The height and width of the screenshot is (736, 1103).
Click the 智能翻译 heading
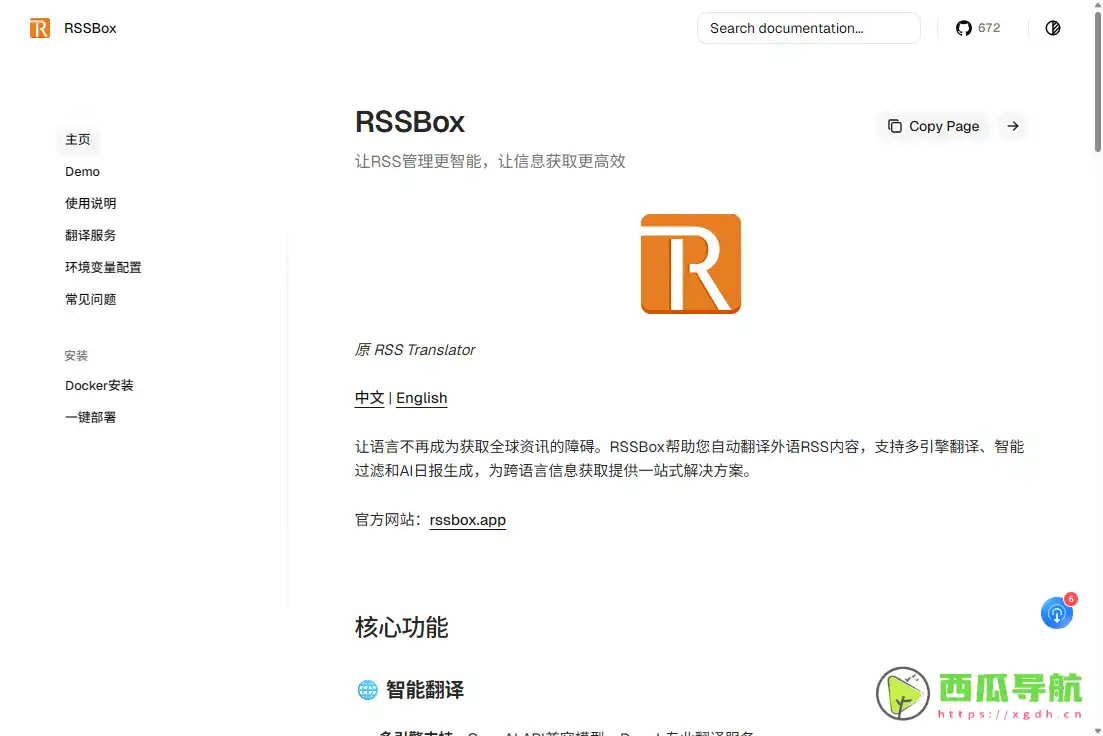[425, 690]
